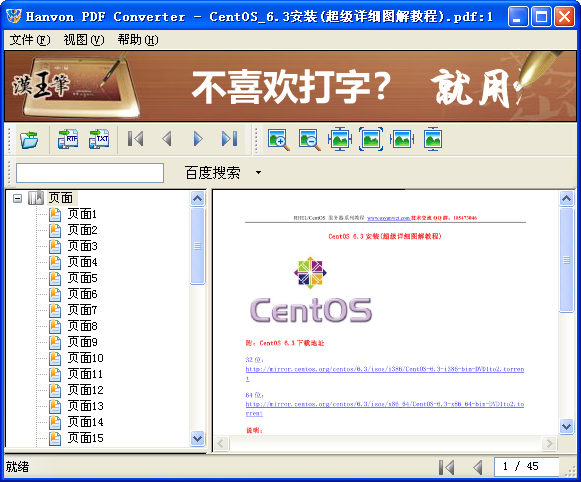581x482 pixels.
Task: Select 页面2 in the tree
Action: [x=82, y=230]
